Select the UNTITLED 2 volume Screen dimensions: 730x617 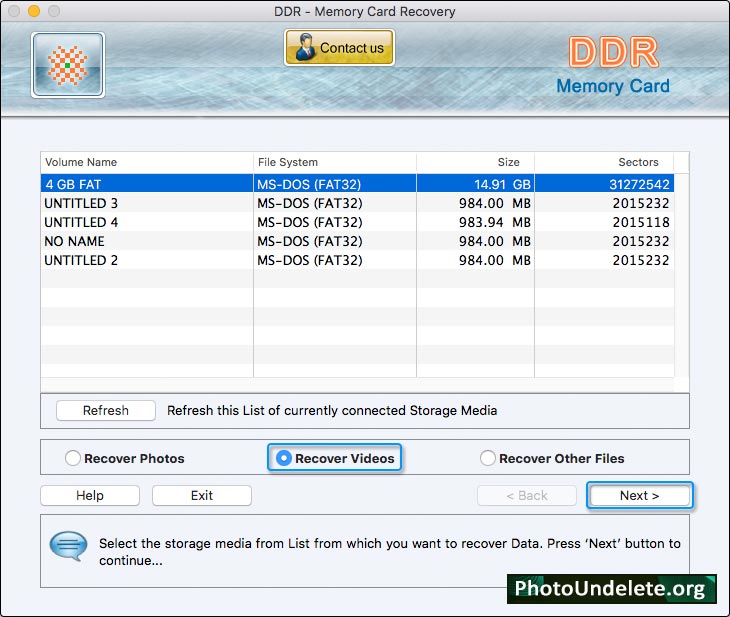357,260
